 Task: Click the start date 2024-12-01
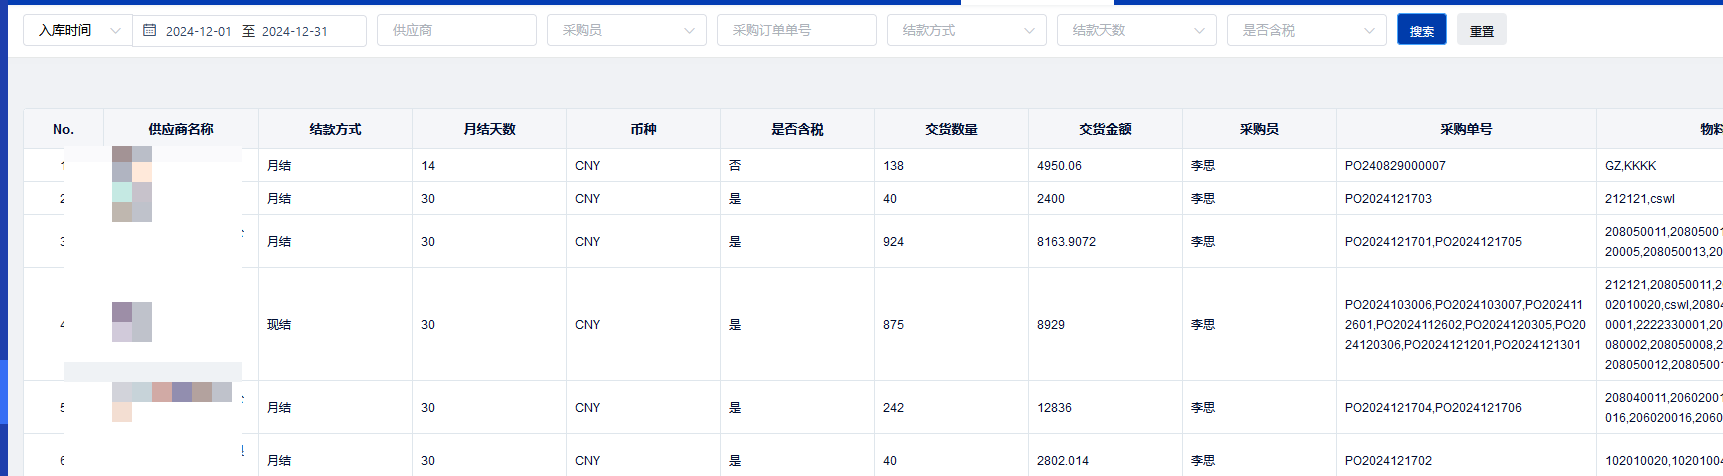click(x=198, y=32)
